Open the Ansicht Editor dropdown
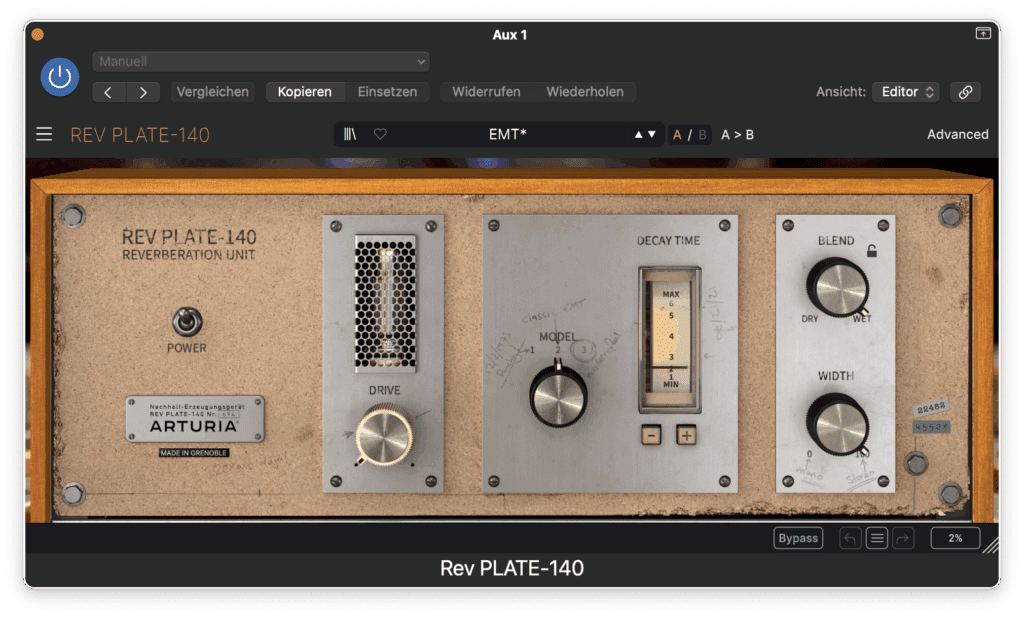The image size is (1024, 617). (x=905, y=92)
